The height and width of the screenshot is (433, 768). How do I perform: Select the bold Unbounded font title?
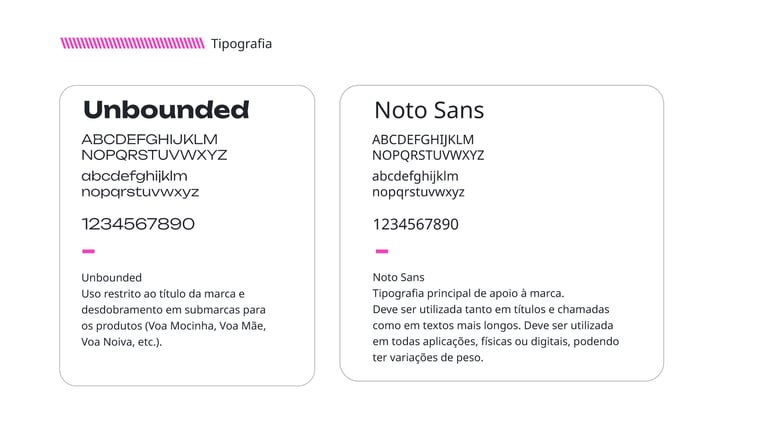(x=166, y=110)
